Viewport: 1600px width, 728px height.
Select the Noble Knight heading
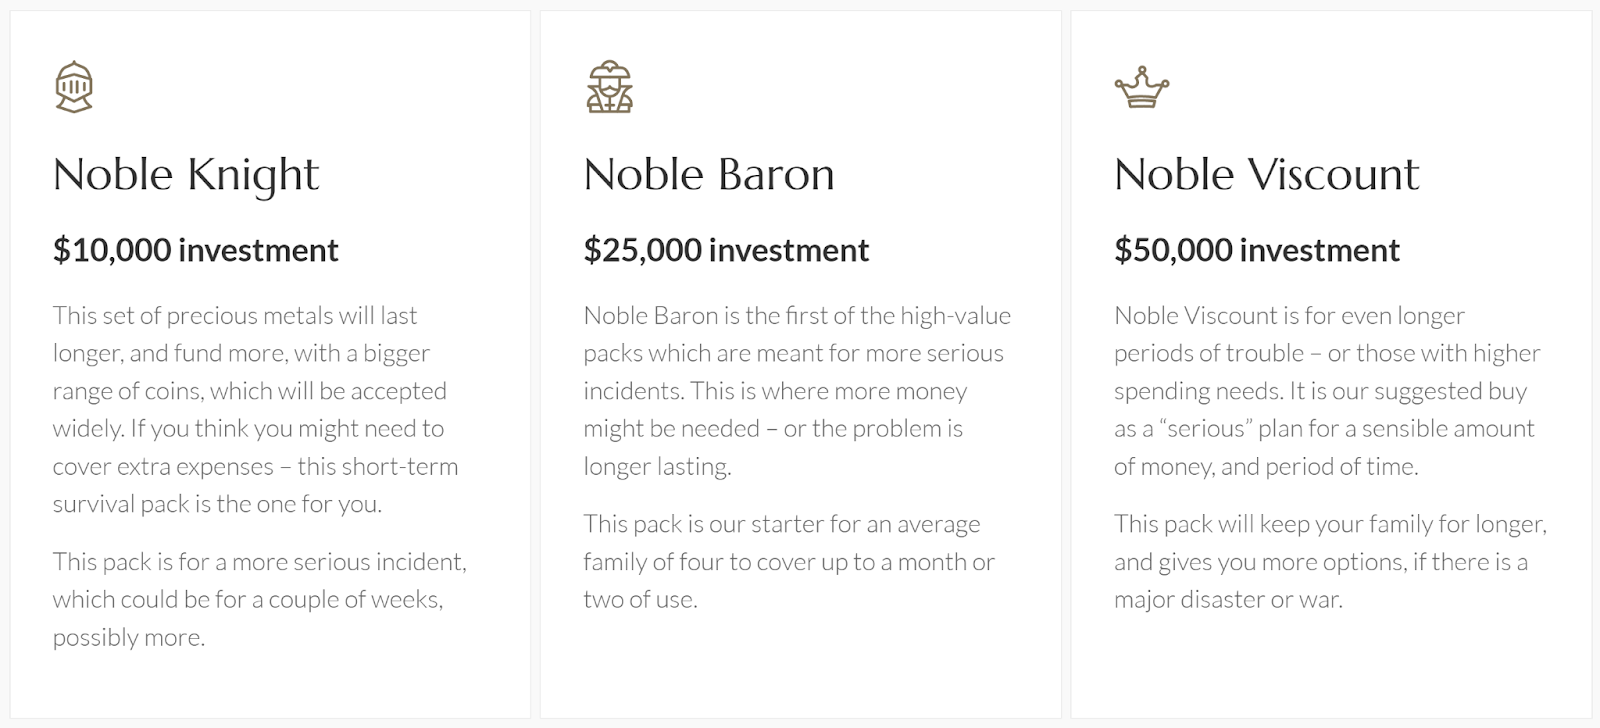[x=186, y=175]
